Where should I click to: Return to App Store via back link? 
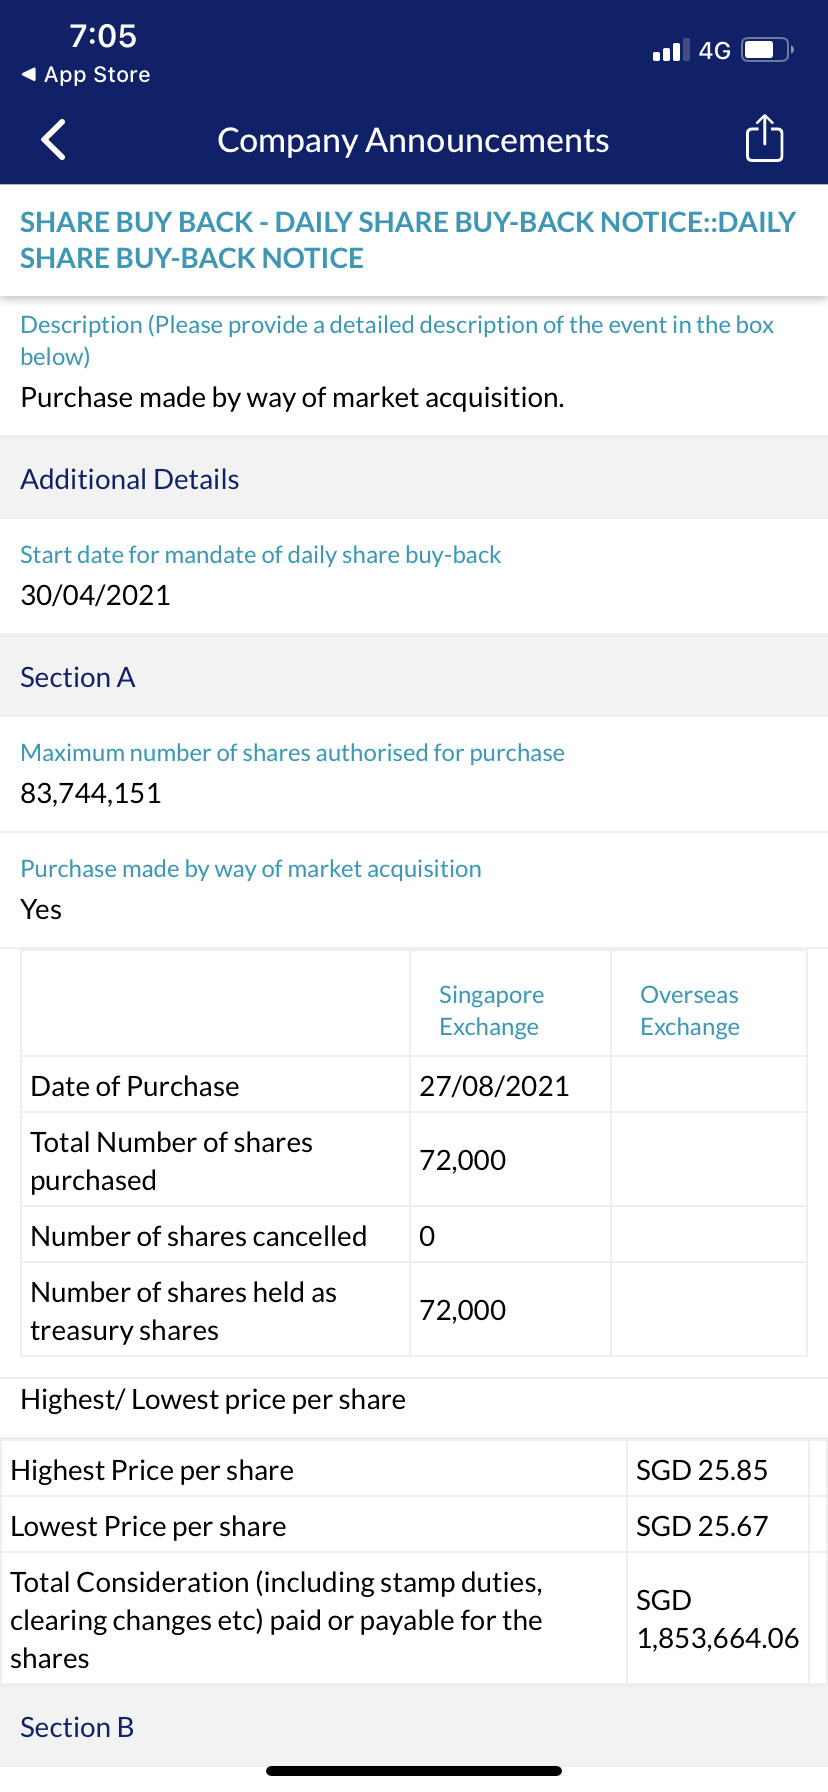coord(86,75)
